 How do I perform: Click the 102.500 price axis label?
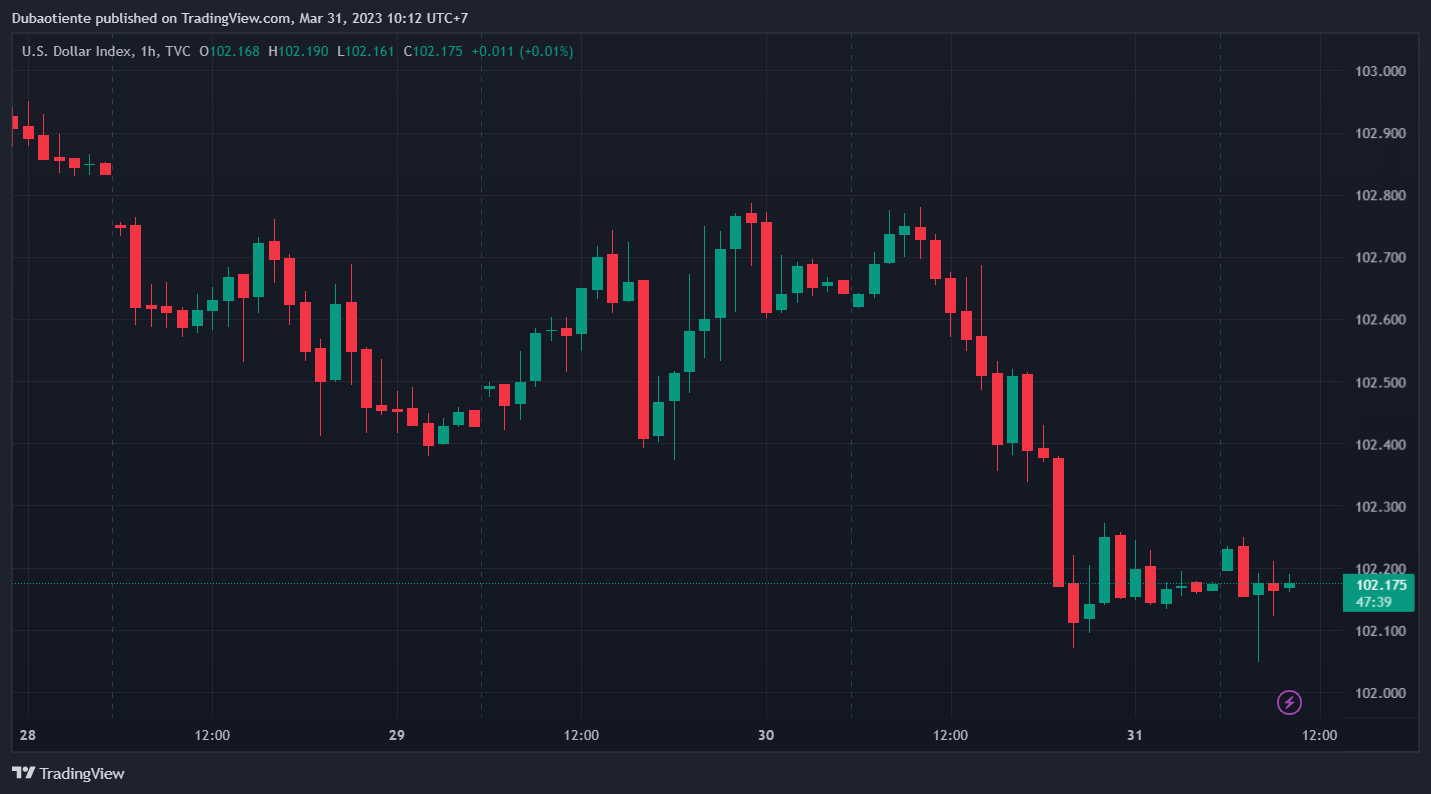[x=1380, y=382]
